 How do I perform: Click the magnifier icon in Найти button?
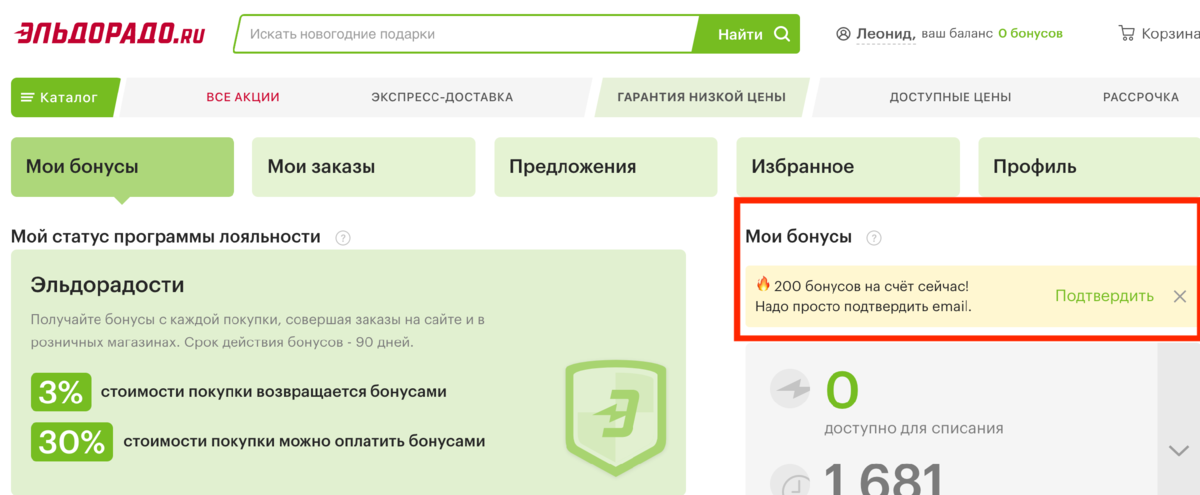[782, 34]
